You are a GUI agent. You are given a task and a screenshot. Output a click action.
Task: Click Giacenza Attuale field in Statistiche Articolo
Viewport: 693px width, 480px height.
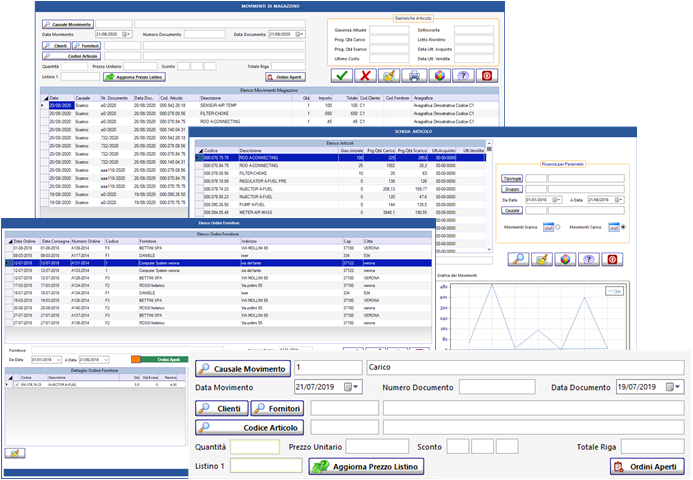pyautogui.click(x=389, y=30)
